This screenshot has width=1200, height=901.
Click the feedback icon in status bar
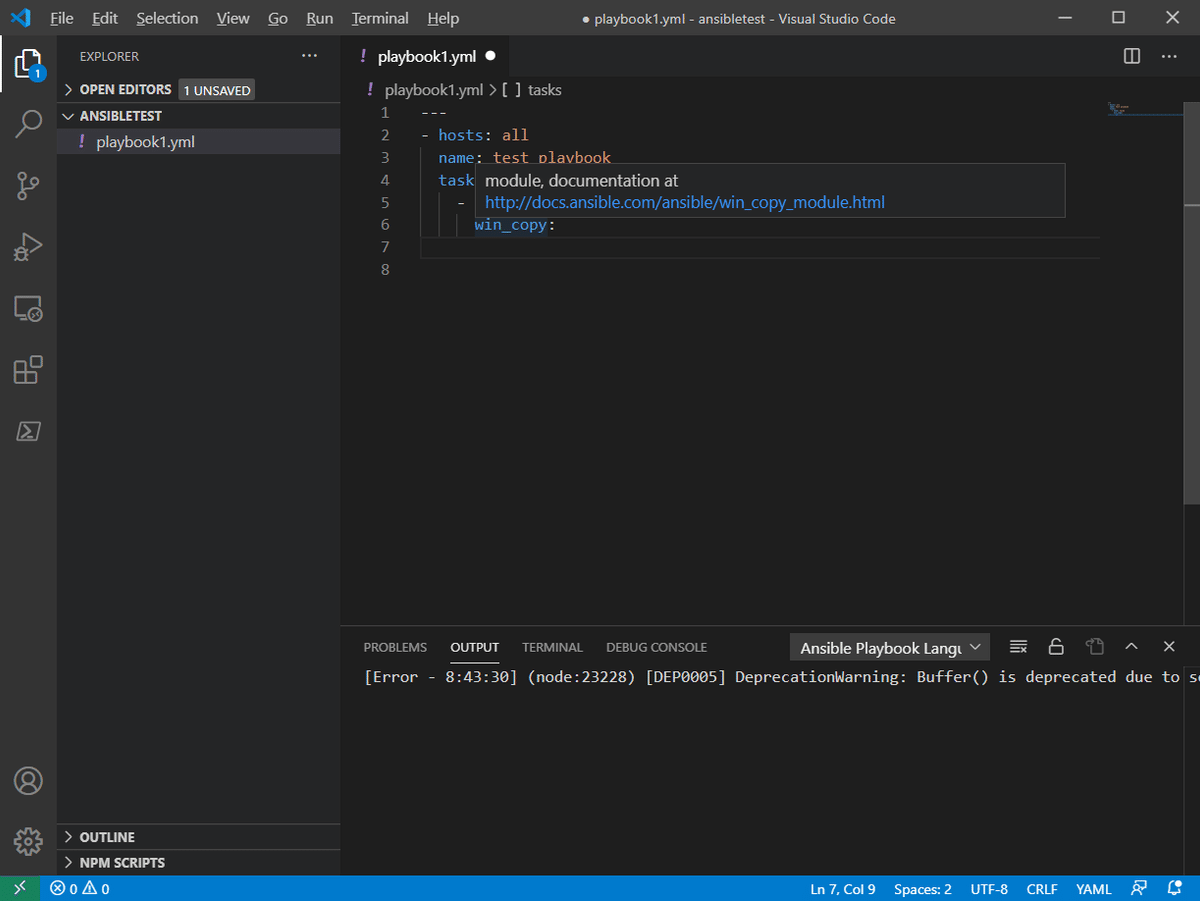pyautogui.click(x=1138, y=888)
